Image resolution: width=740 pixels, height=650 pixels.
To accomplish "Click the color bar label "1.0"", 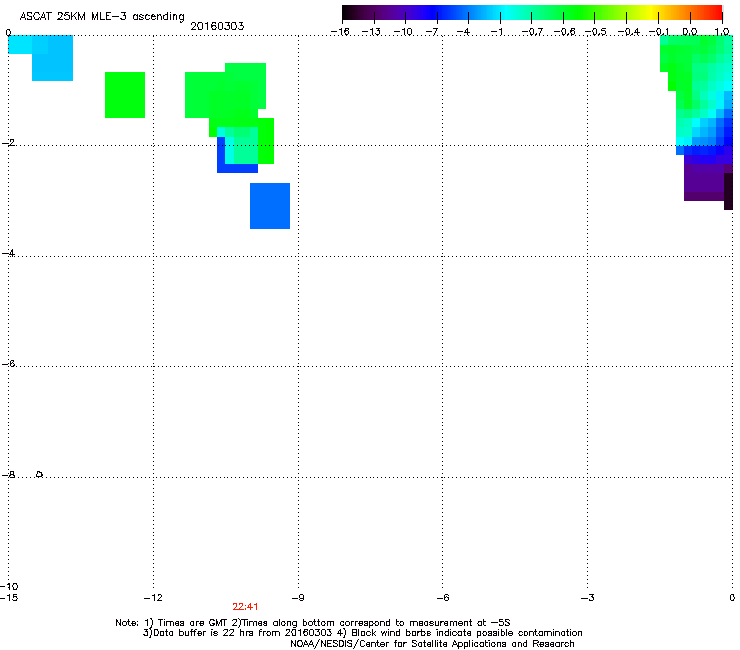I will pyautogui.click(x=722, y=32).
